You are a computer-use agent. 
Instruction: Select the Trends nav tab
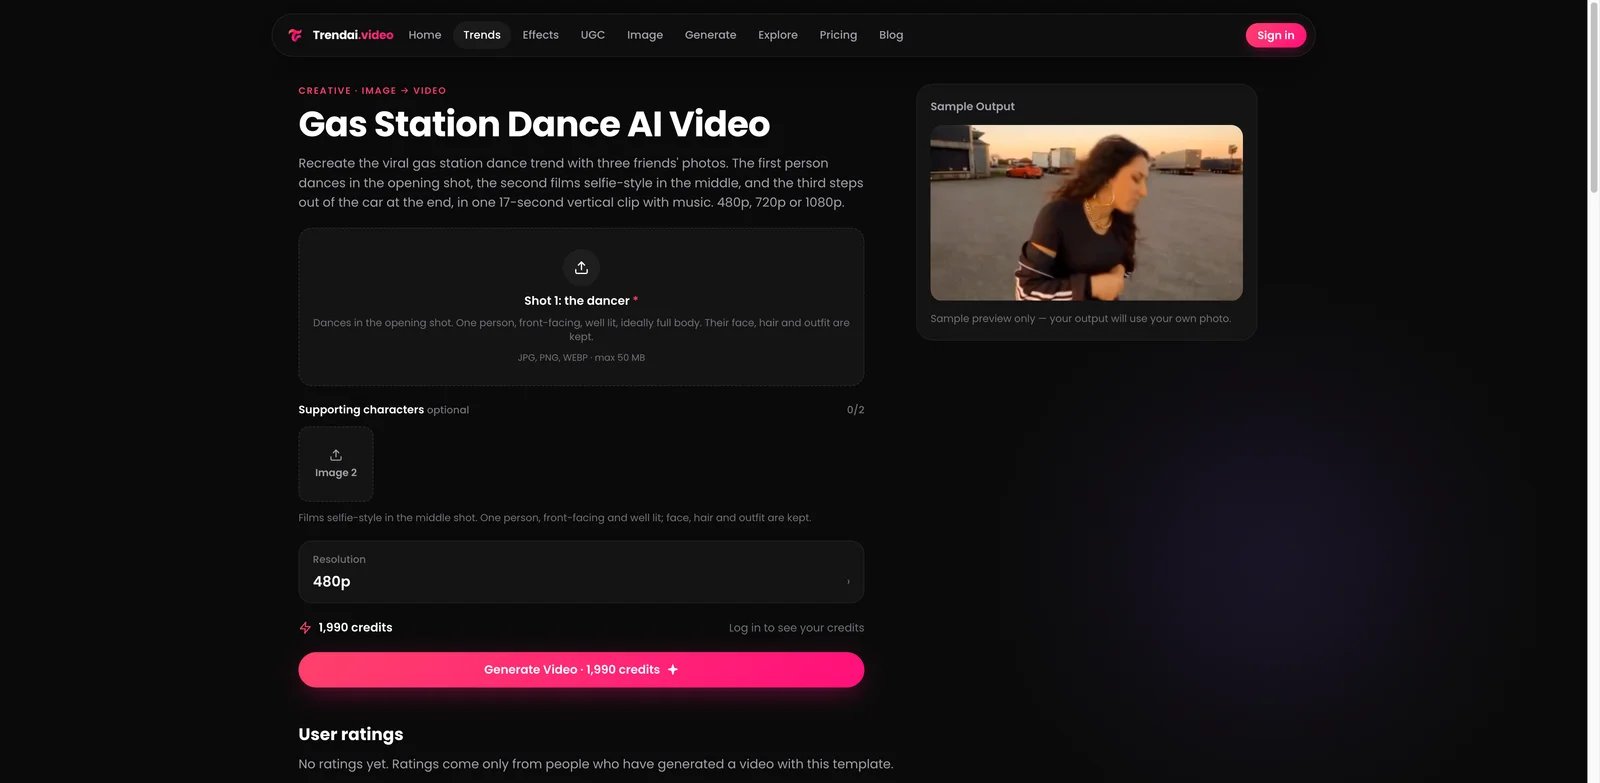(x=482, y=35)
